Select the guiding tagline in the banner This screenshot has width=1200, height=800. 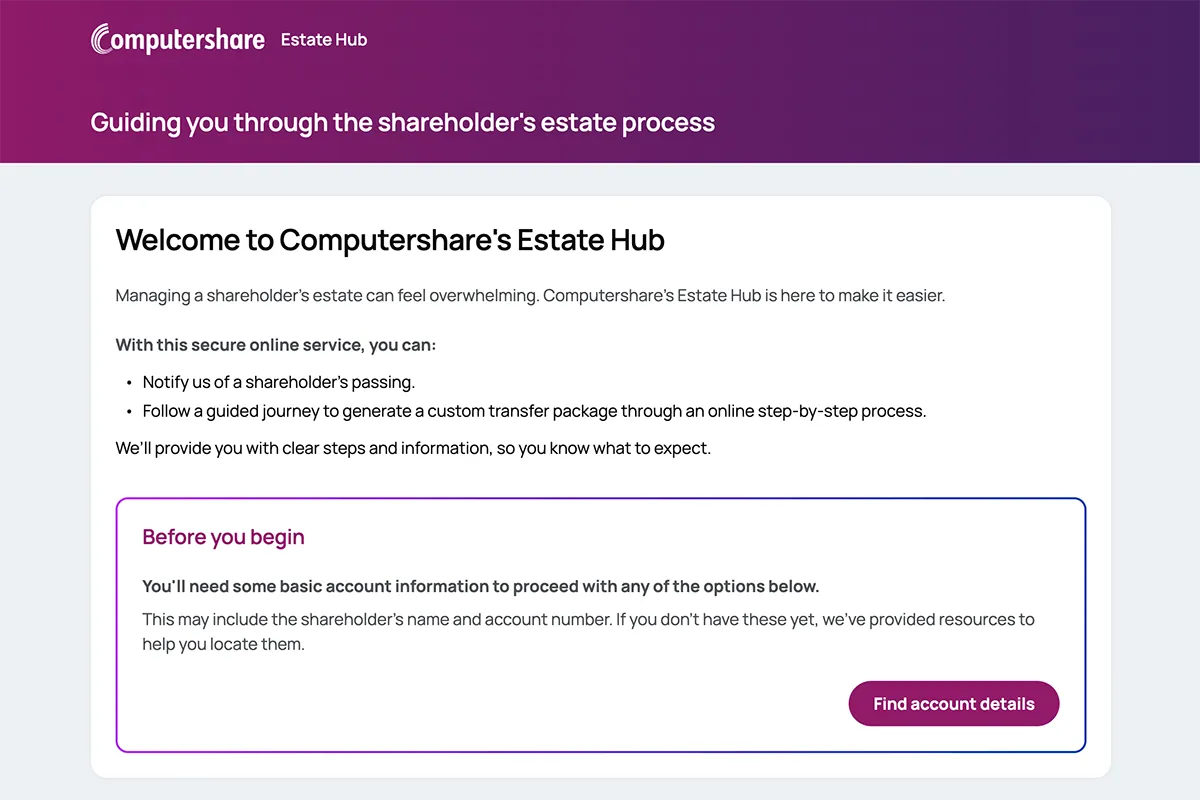coord(402,122)
